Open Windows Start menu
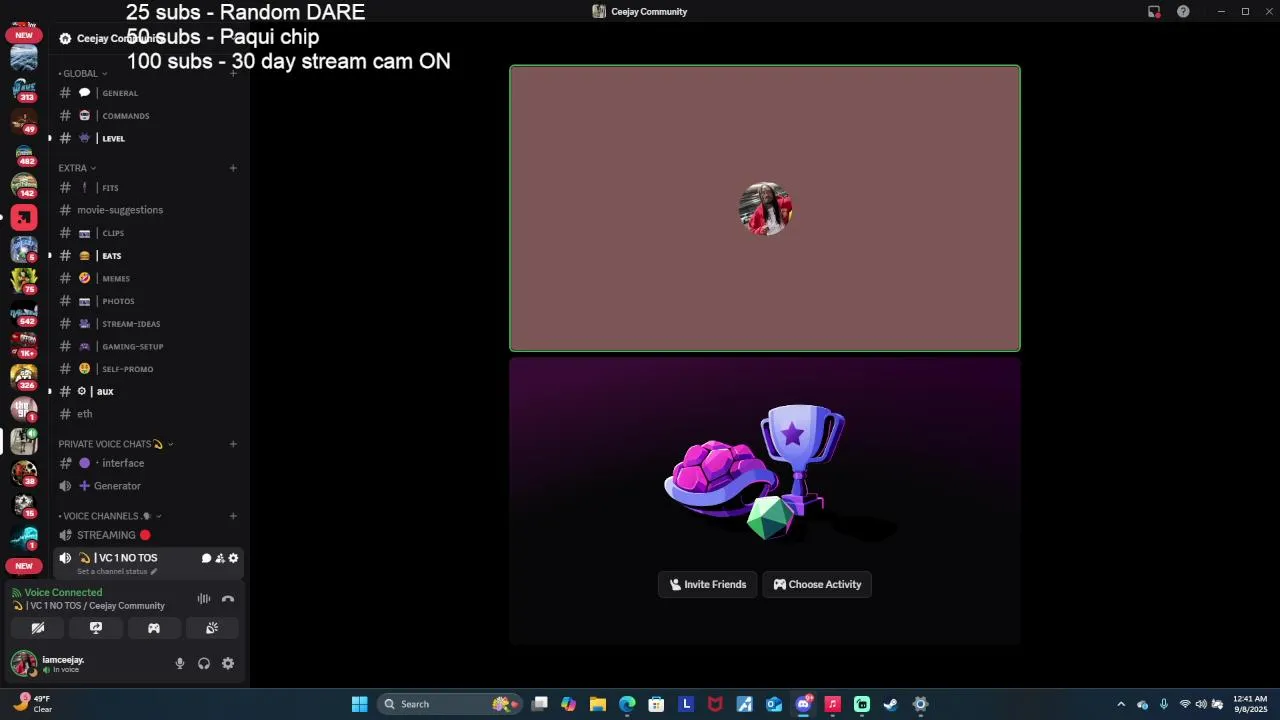The height and width of the screenshot is (720, 1280). [x=359, y=704]
